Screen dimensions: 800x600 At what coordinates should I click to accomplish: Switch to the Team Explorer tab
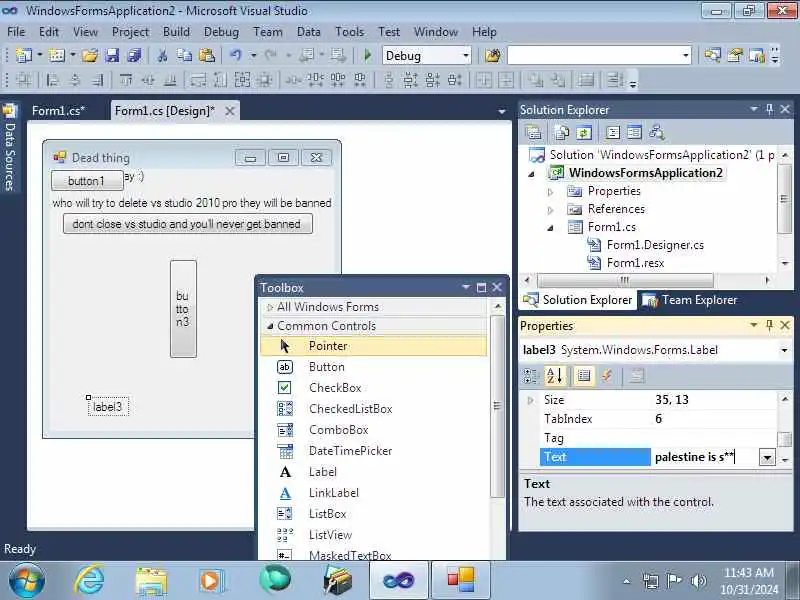pyautogui.click(x=689, y=300)
